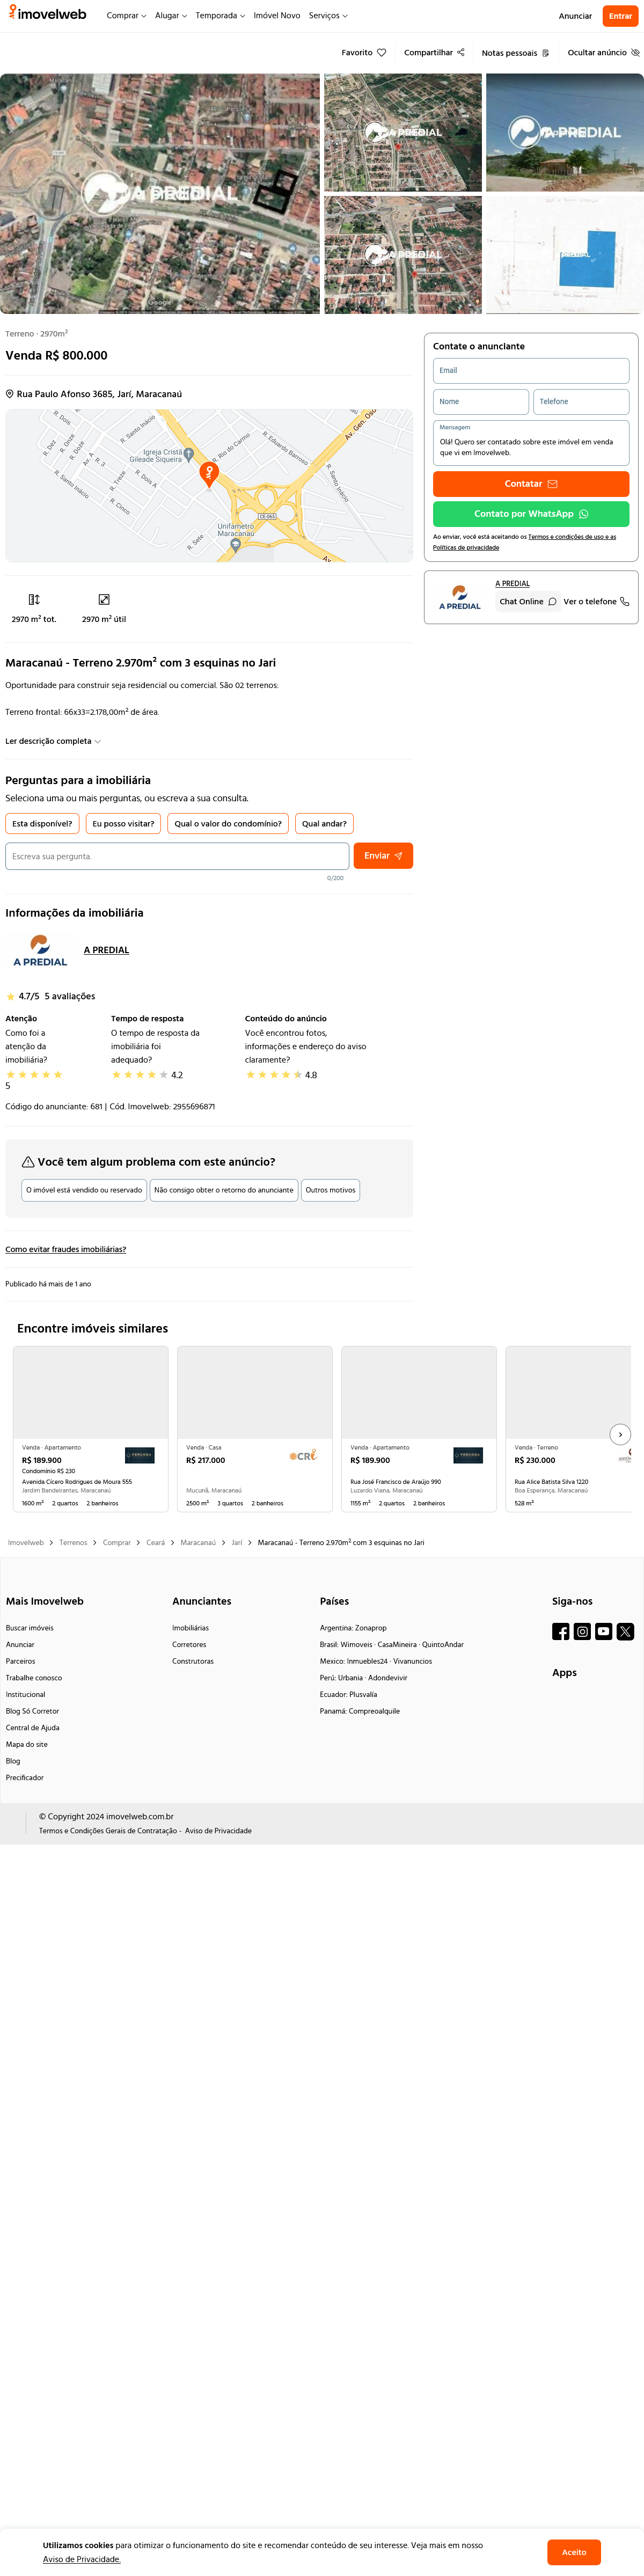Select the 'Esta disponível?' question chip
This screenshot has width=644, height=2576.
point(42,824)
